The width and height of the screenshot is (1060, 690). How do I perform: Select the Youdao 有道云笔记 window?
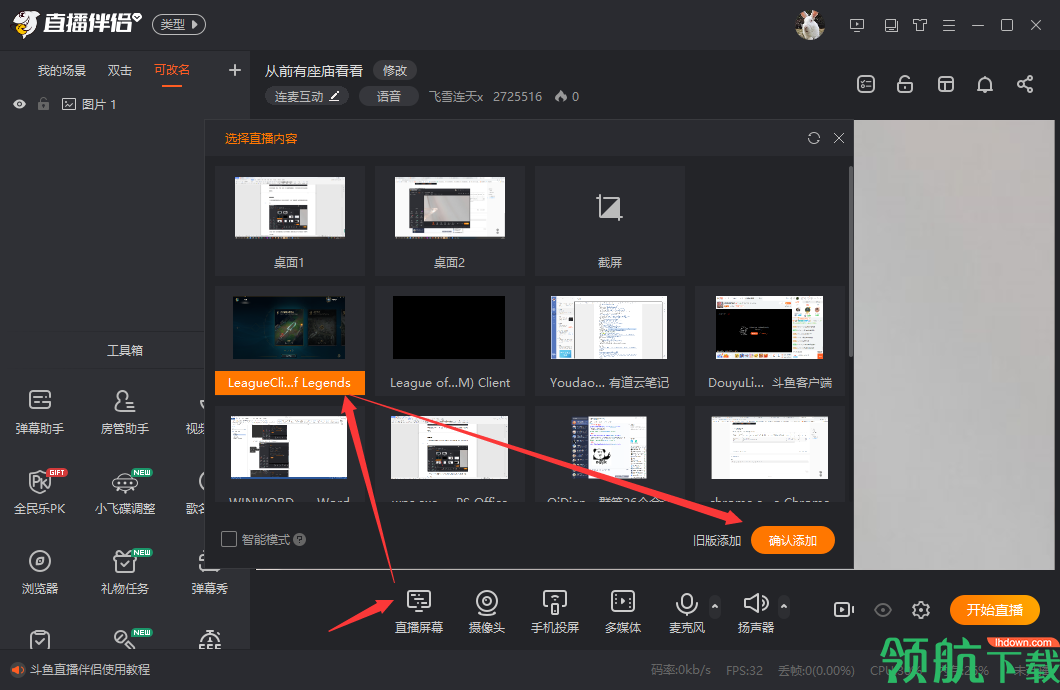[610, 341]
